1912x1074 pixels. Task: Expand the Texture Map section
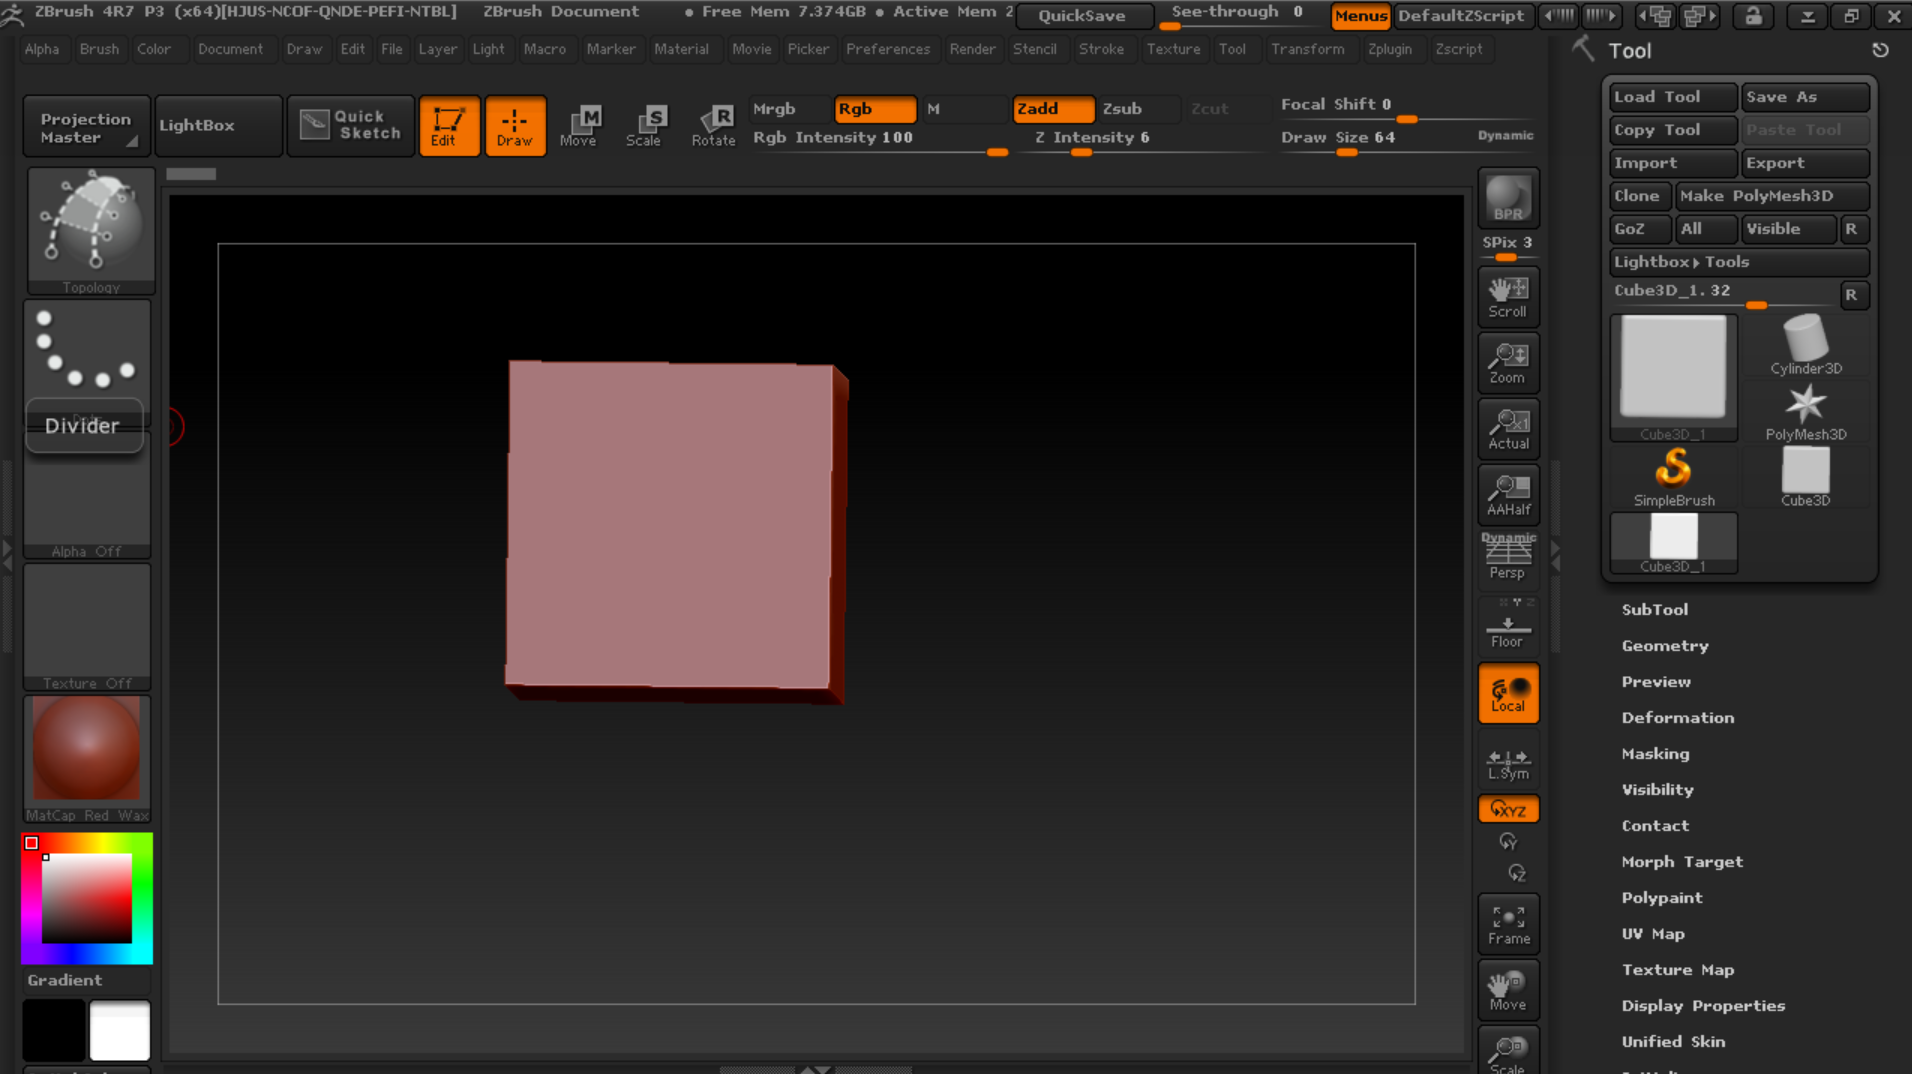pos(1678,970)
